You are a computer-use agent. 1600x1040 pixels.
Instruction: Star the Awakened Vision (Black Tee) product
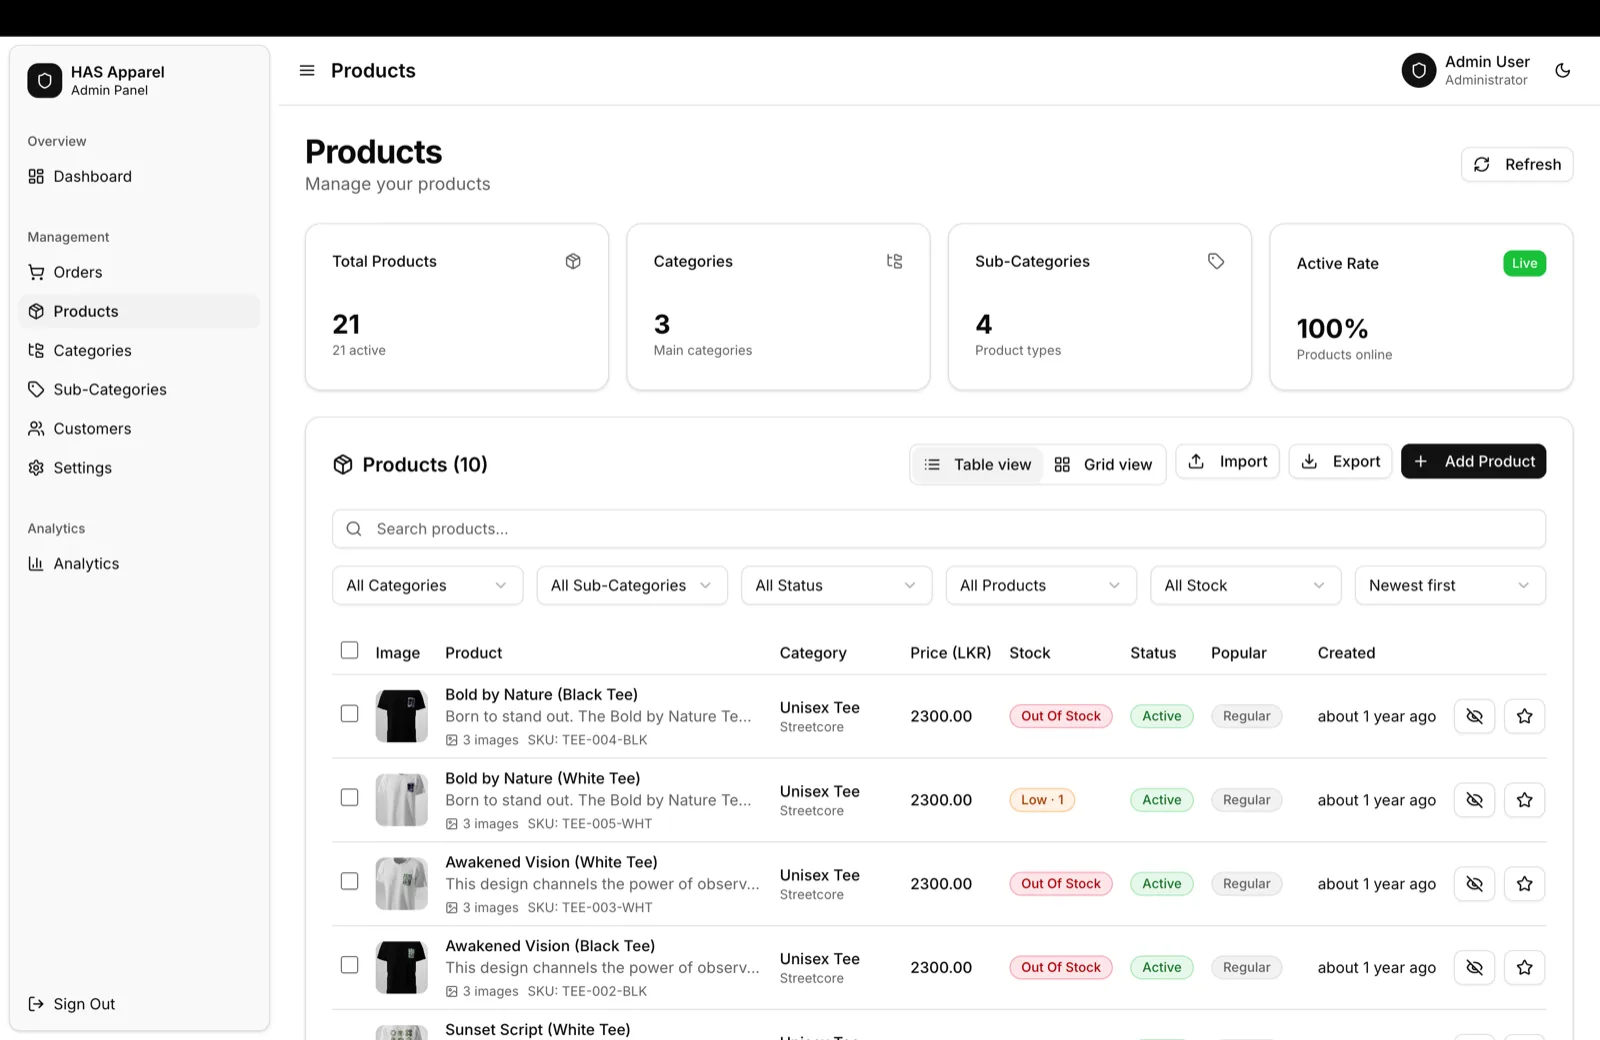(x=1525, y=968)
